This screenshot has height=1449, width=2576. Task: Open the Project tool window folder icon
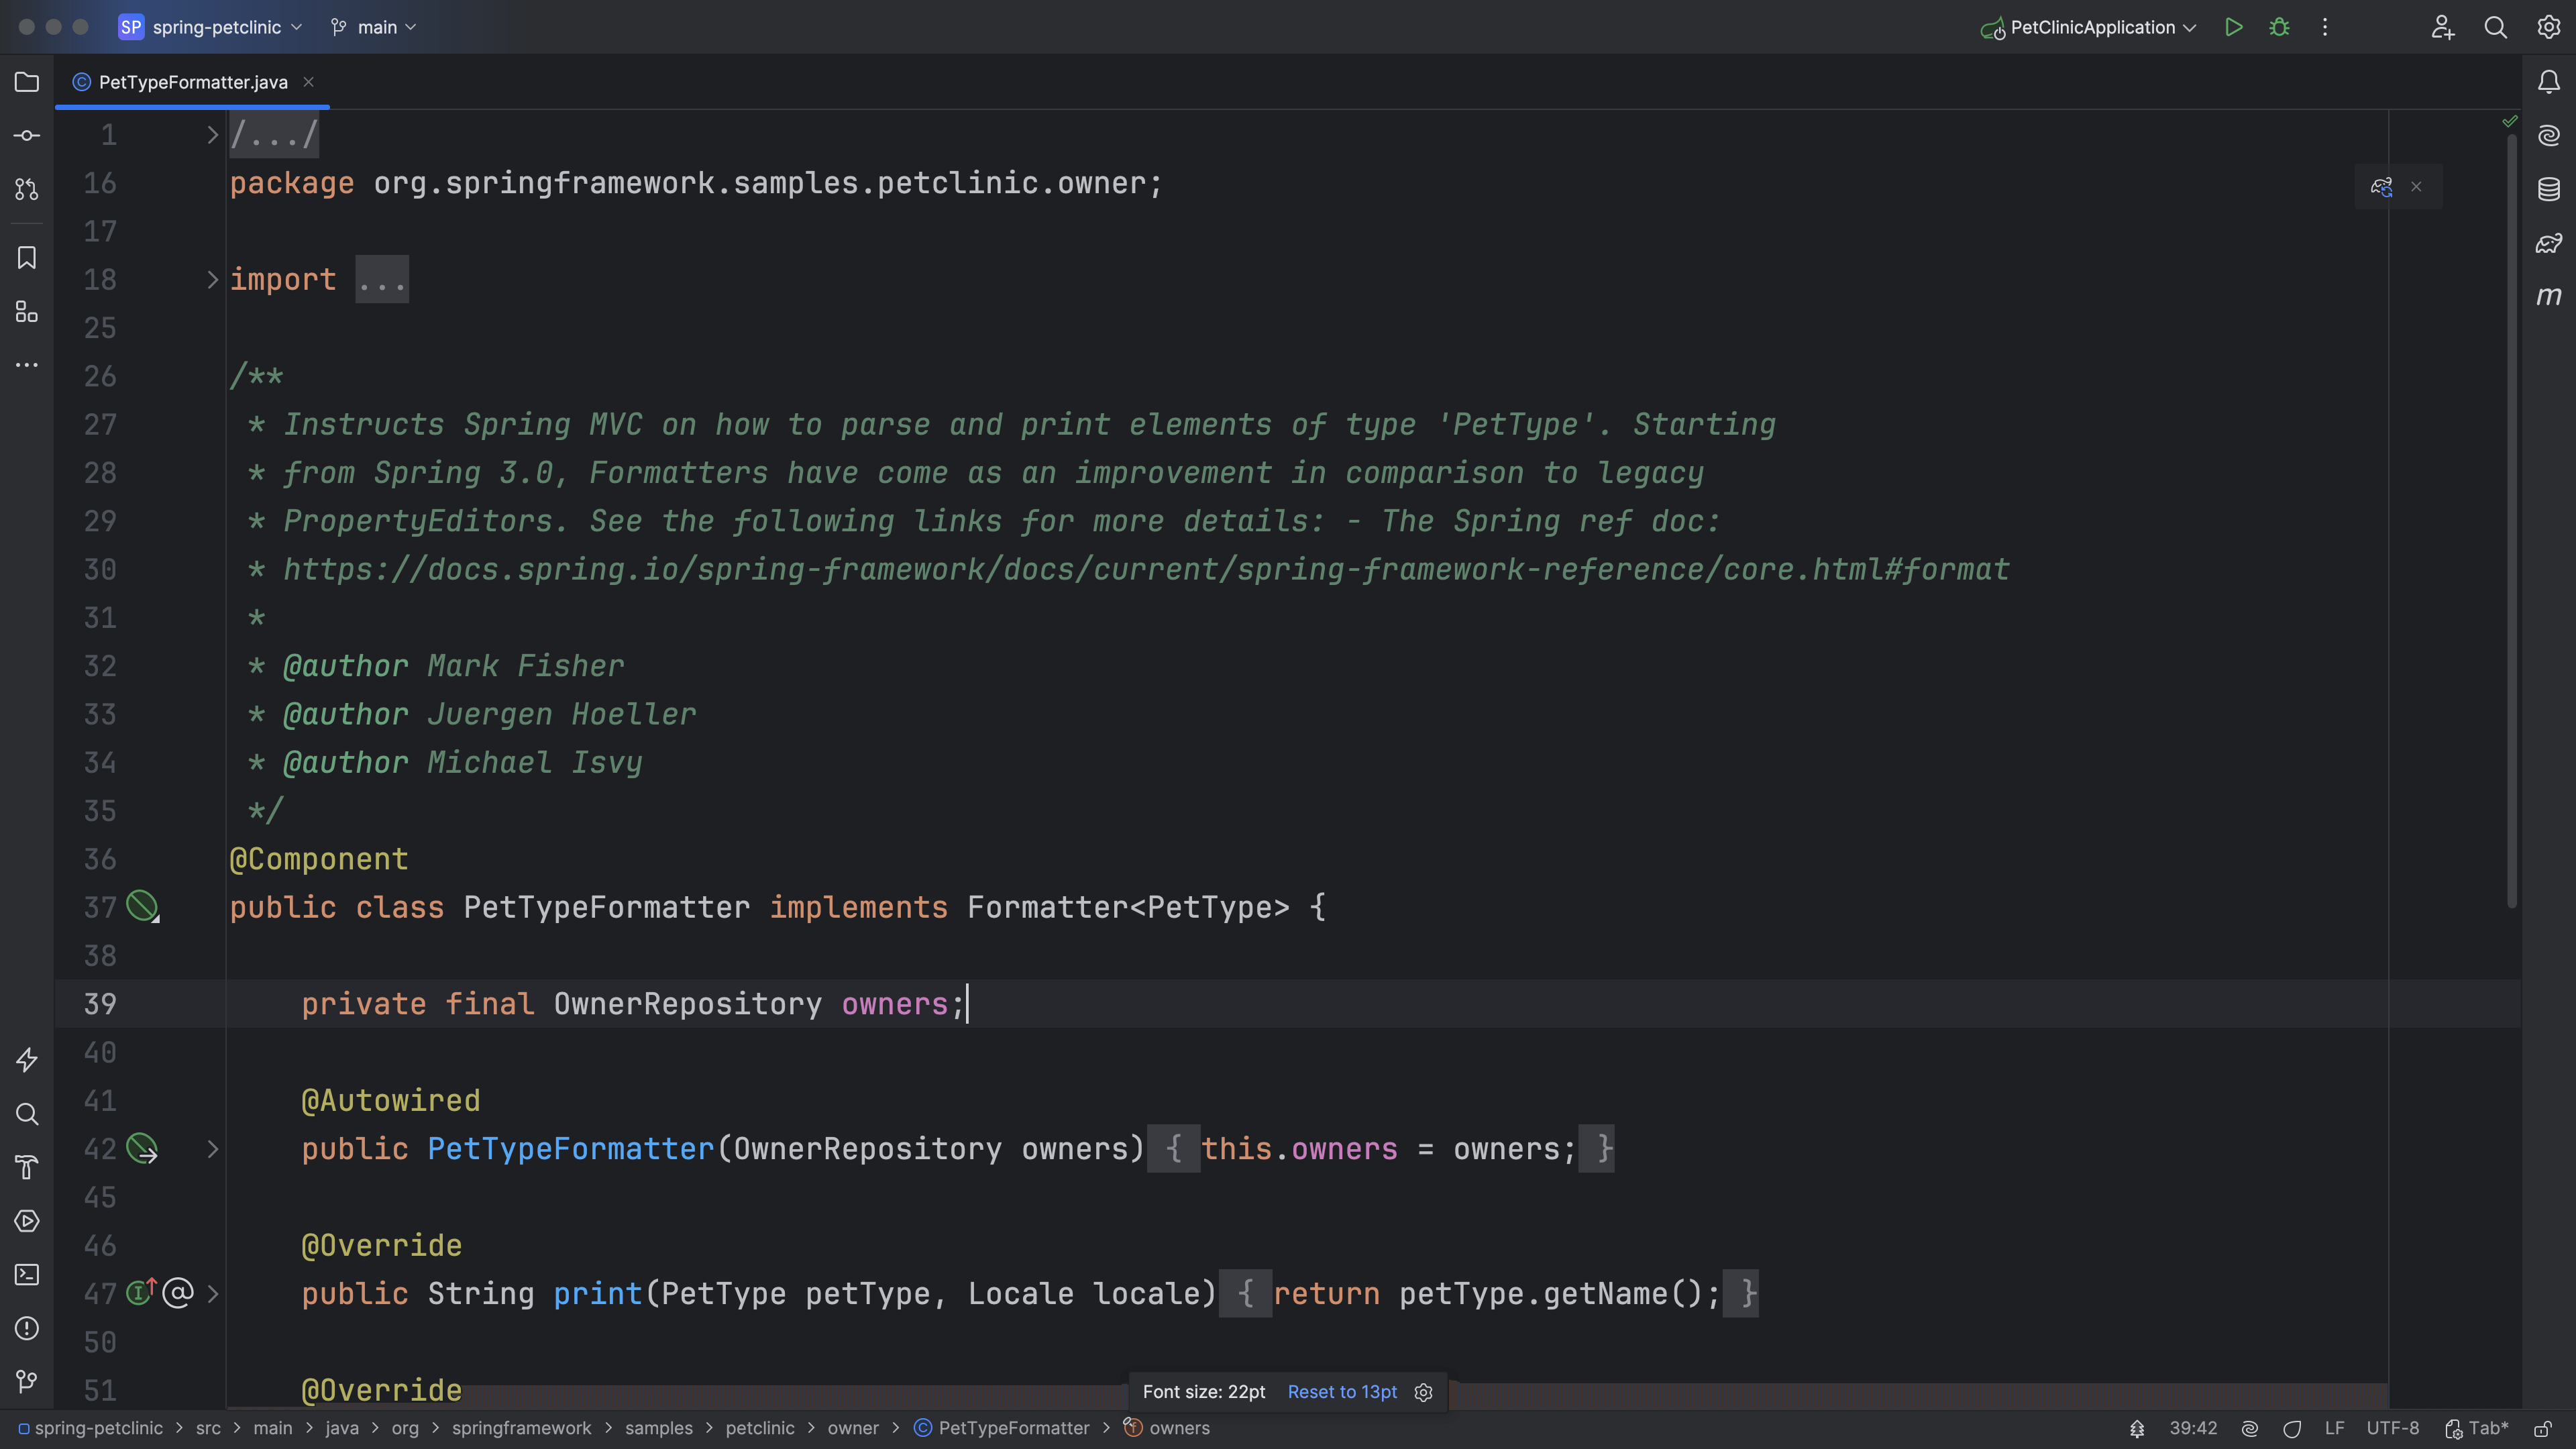tap(27, 82)
